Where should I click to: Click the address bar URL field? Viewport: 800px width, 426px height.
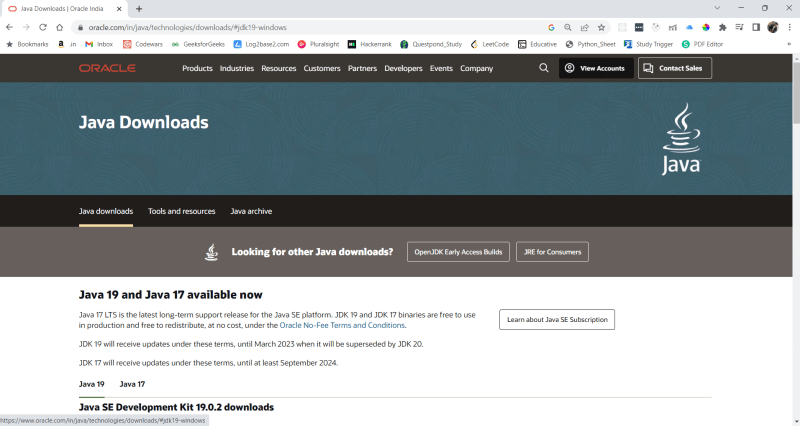tap(306, 28)
